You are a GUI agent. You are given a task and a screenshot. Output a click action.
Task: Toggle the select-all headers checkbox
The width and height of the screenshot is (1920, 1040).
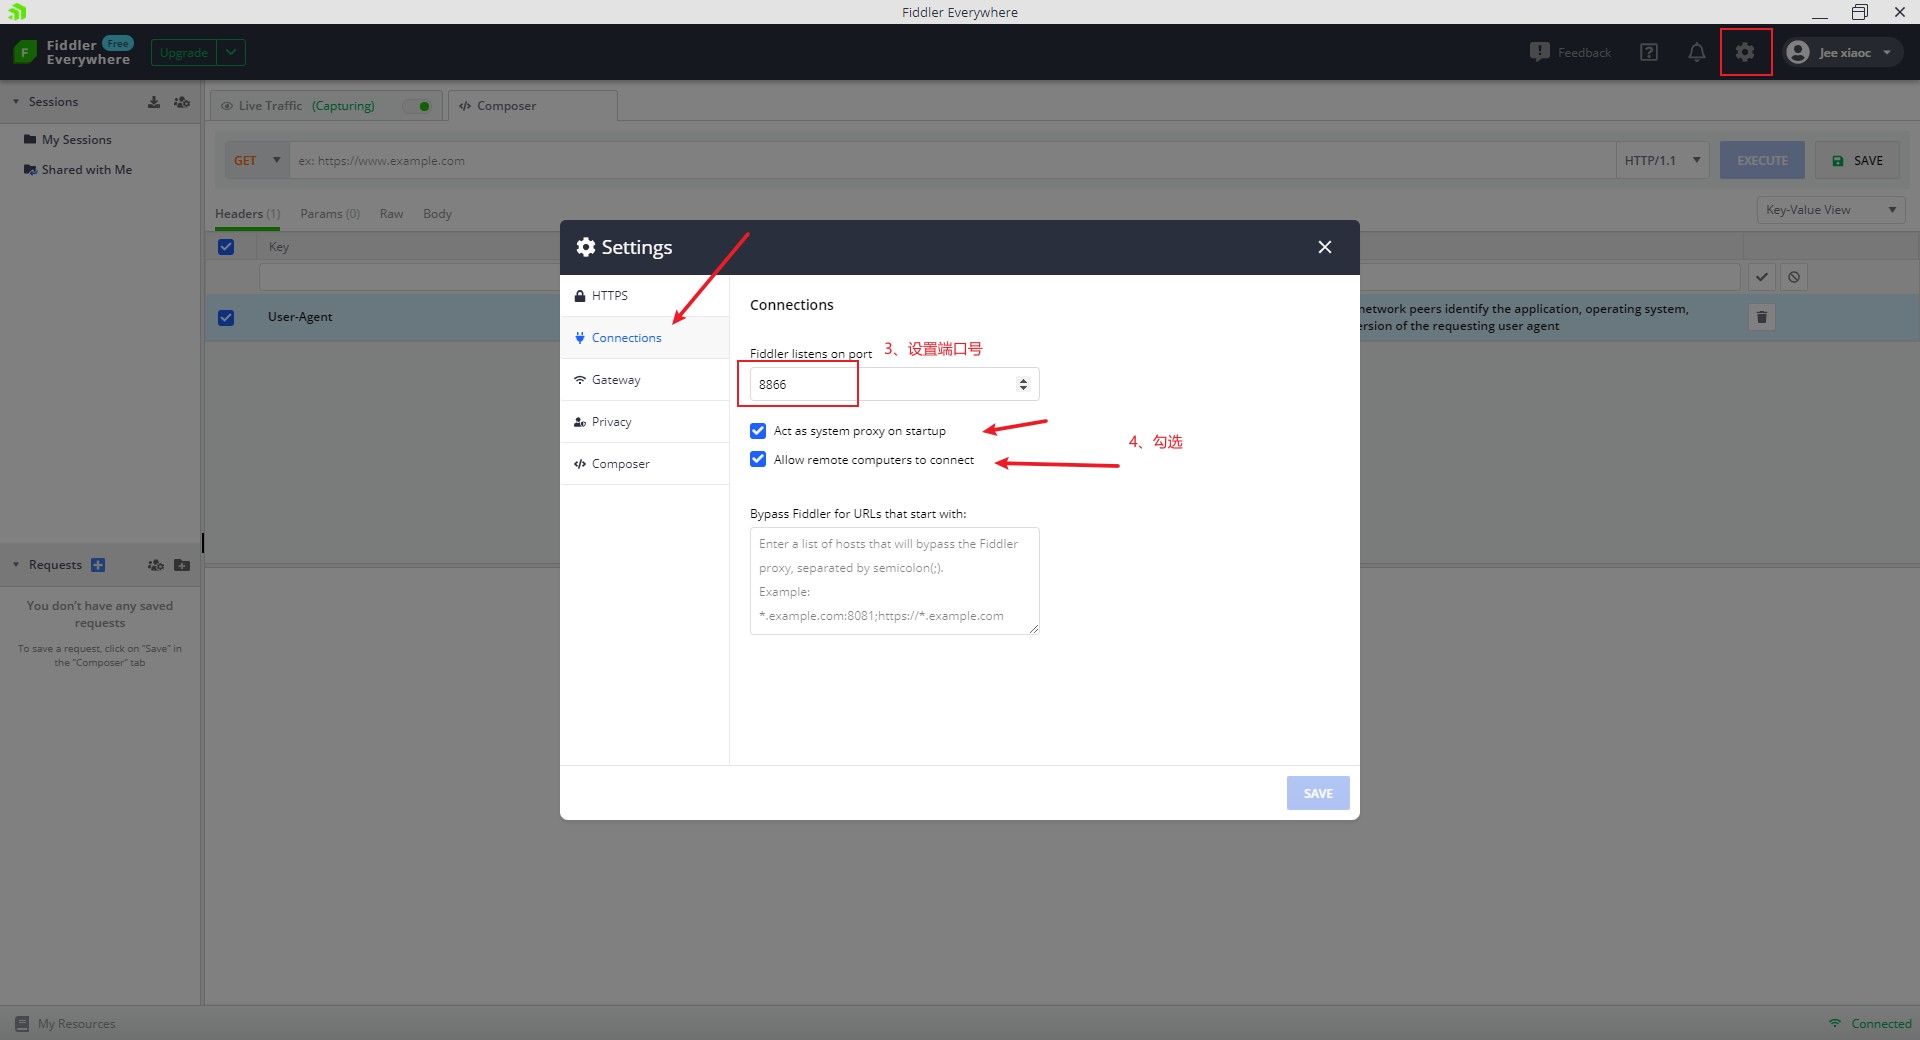[x=226, y=247]
